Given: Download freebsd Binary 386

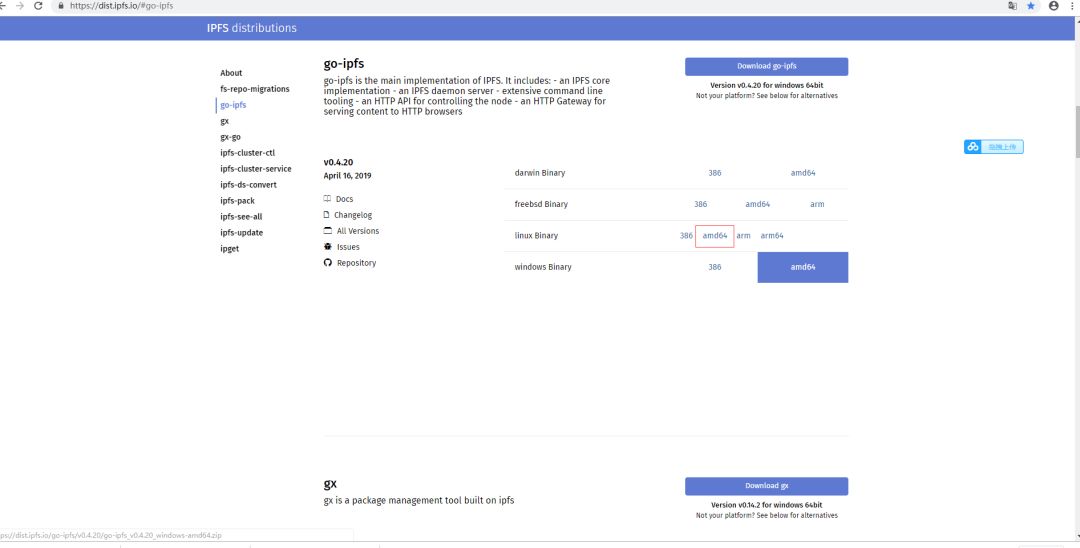Looking at the screenshot, I should 700,204.
